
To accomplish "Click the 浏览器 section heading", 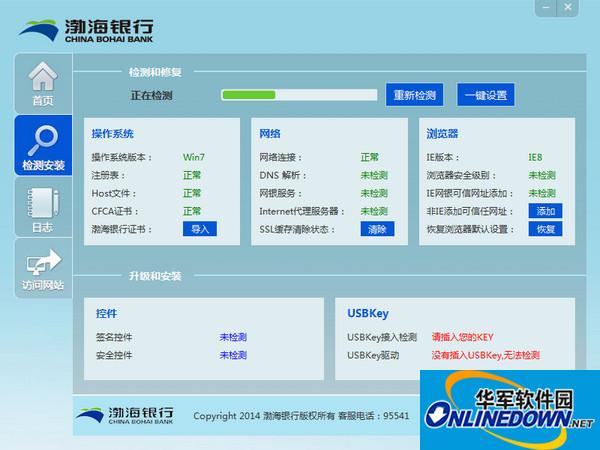I will click(442, 134).
